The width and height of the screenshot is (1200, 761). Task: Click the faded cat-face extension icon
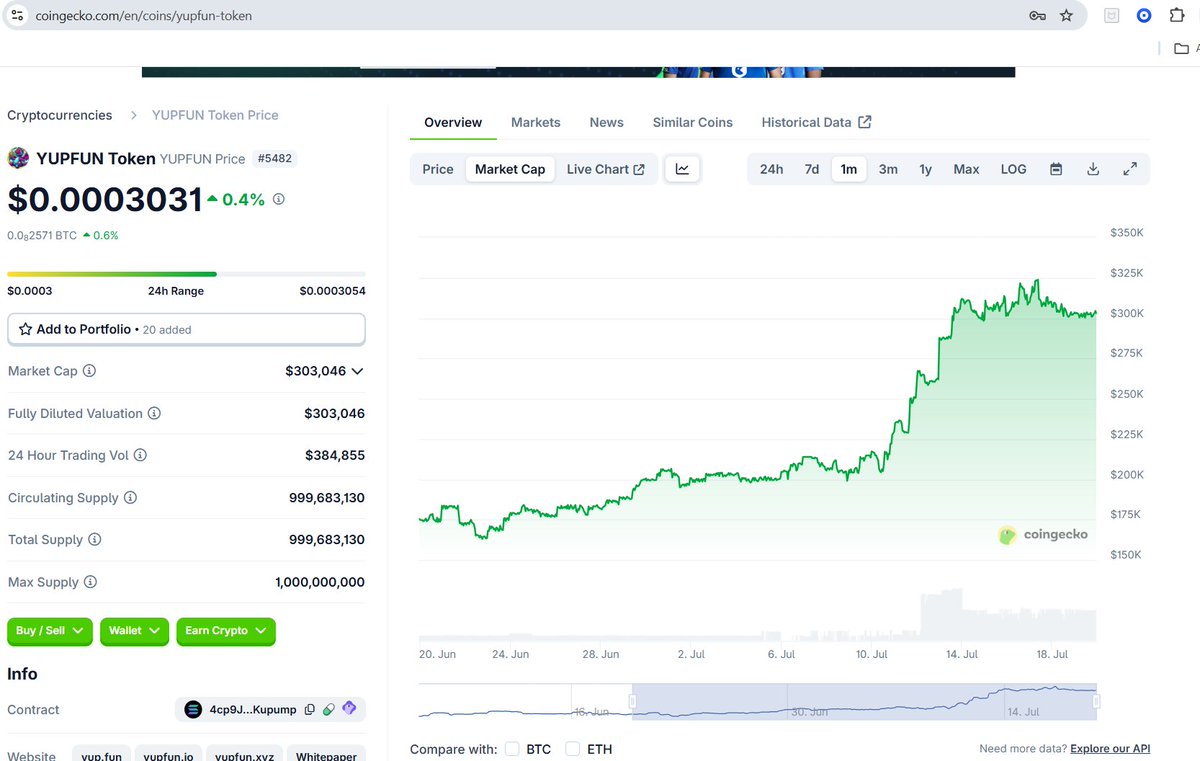tap(1111, 15)
